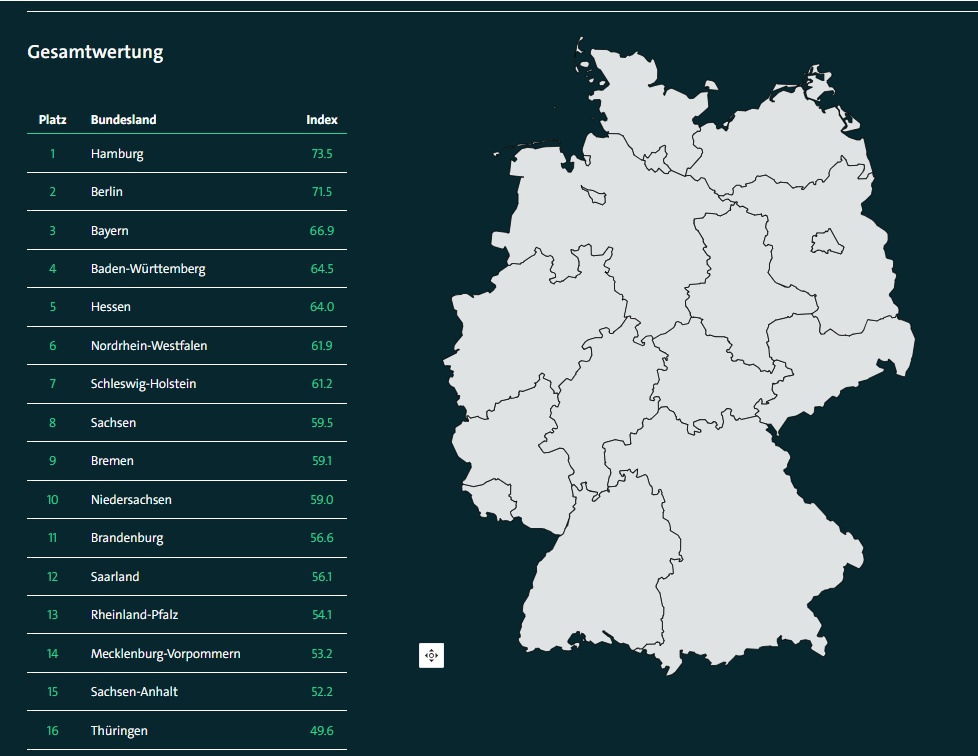Select the Hamburg row in the table
This screenshot has height=756, width=978.
[x=187, y=153]
